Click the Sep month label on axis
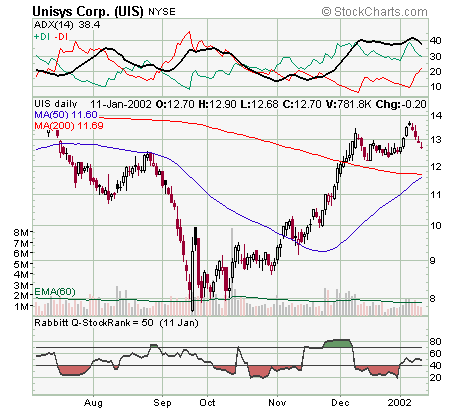Image resolution: width=460 pixels, height=414 pixels. coord(162,403)
